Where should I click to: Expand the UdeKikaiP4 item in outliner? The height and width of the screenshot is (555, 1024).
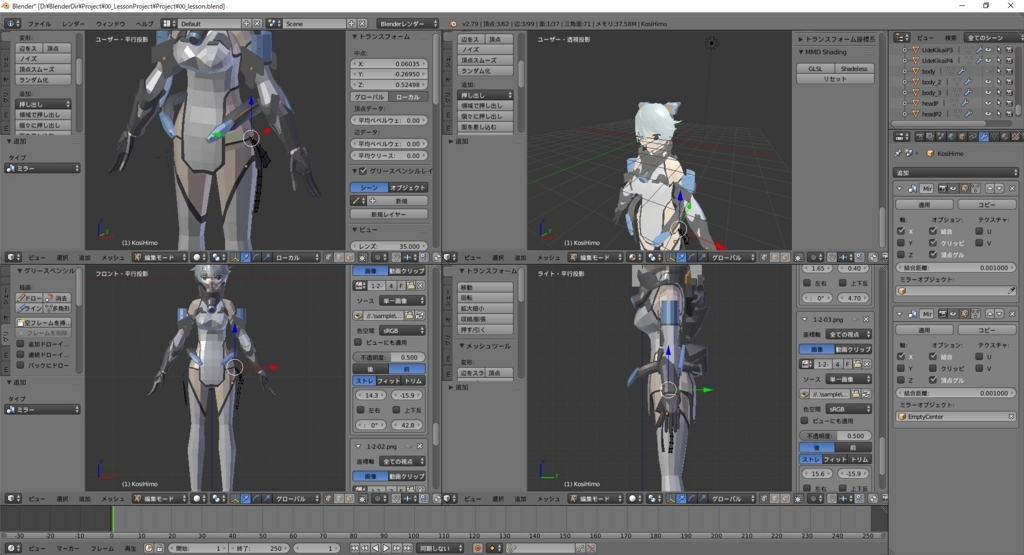click(904, 60)
